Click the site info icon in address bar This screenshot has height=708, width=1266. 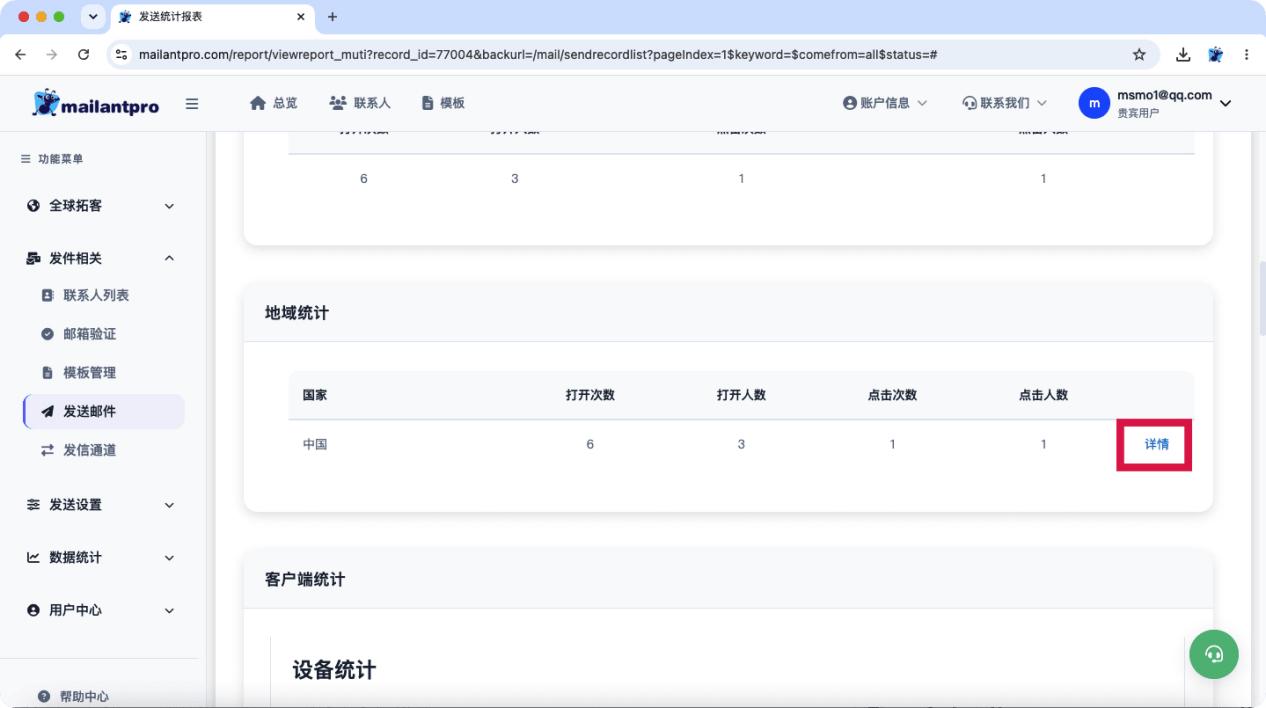pos(122,55)
